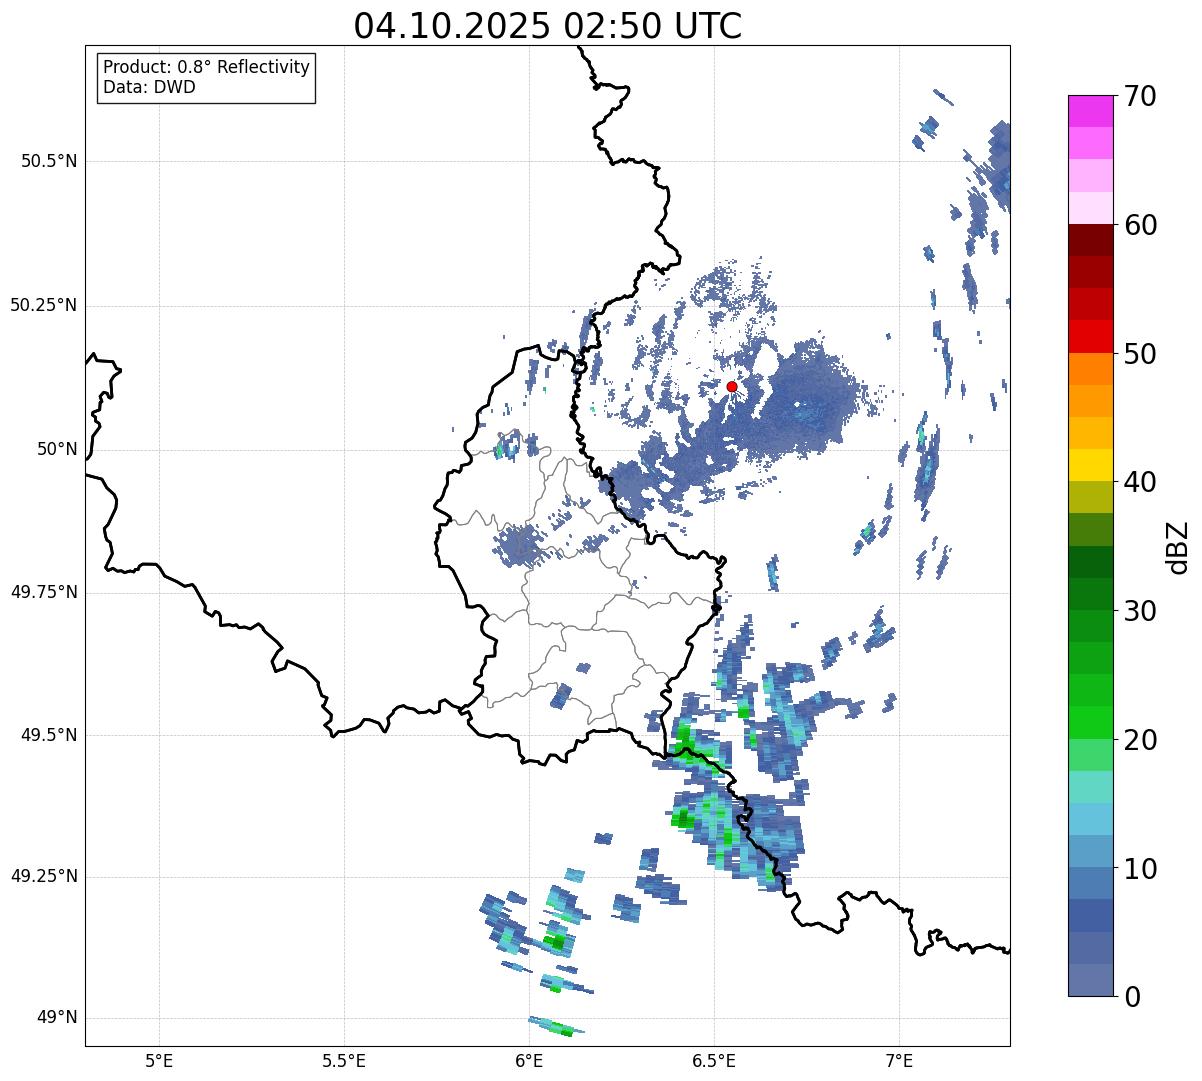Click the 49.5°N latitude tick label
Screen dimensions: 1202x1081
(x=49, y=735)
